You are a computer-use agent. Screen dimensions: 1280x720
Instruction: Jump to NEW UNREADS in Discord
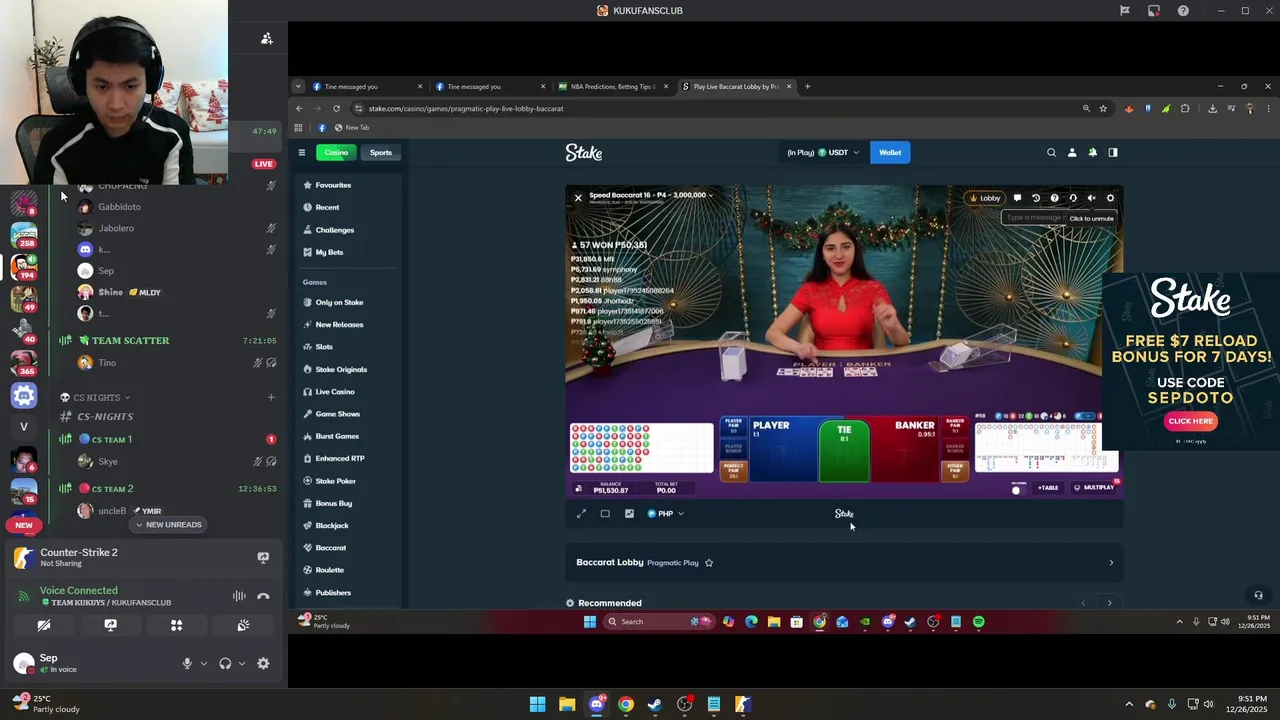coord(169,525)
